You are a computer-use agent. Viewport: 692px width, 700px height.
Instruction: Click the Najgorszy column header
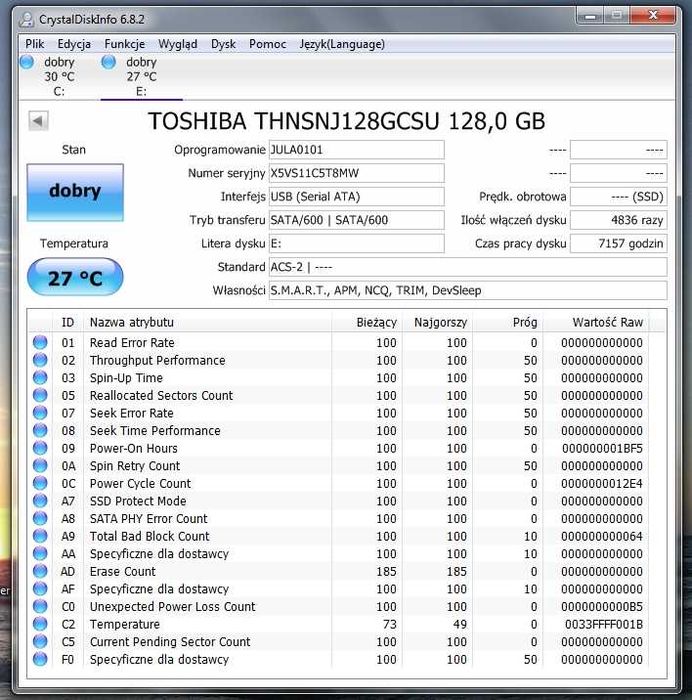[x=438, y=322]
